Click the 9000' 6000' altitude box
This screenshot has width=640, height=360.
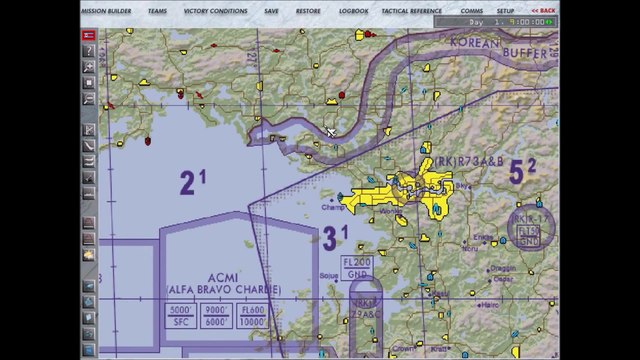tap(216, 316)
